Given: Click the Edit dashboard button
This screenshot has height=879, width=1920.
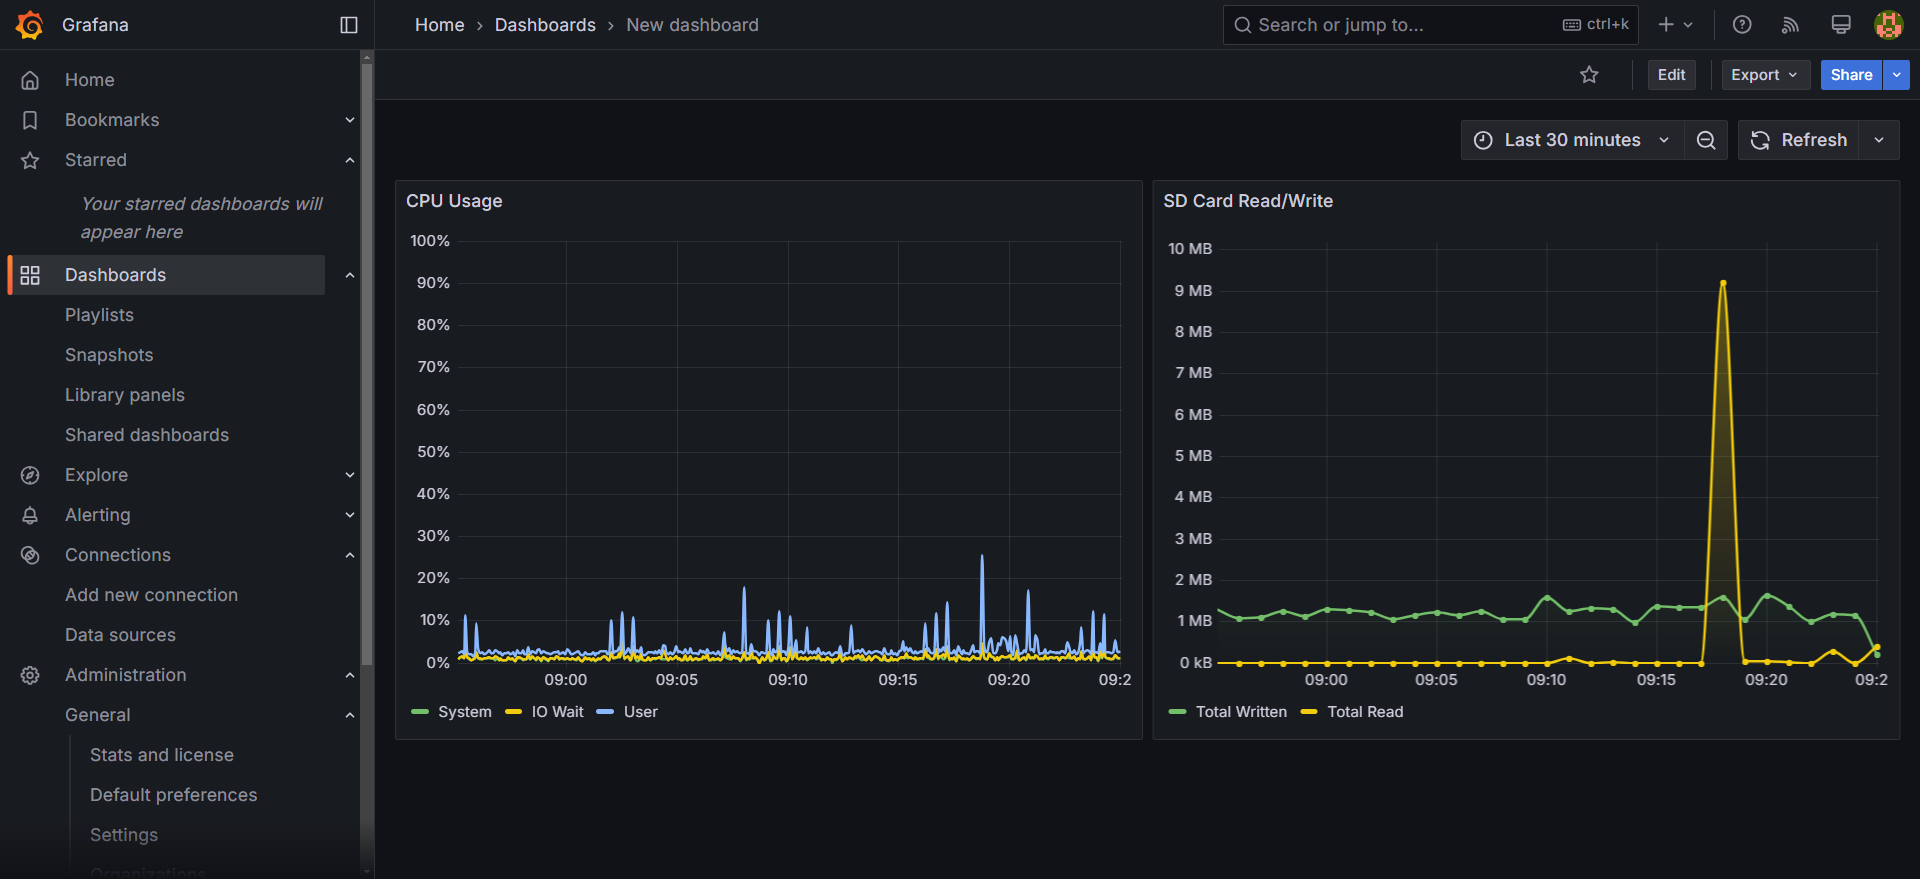Looking at the screenshot, I should point(1671,75).
